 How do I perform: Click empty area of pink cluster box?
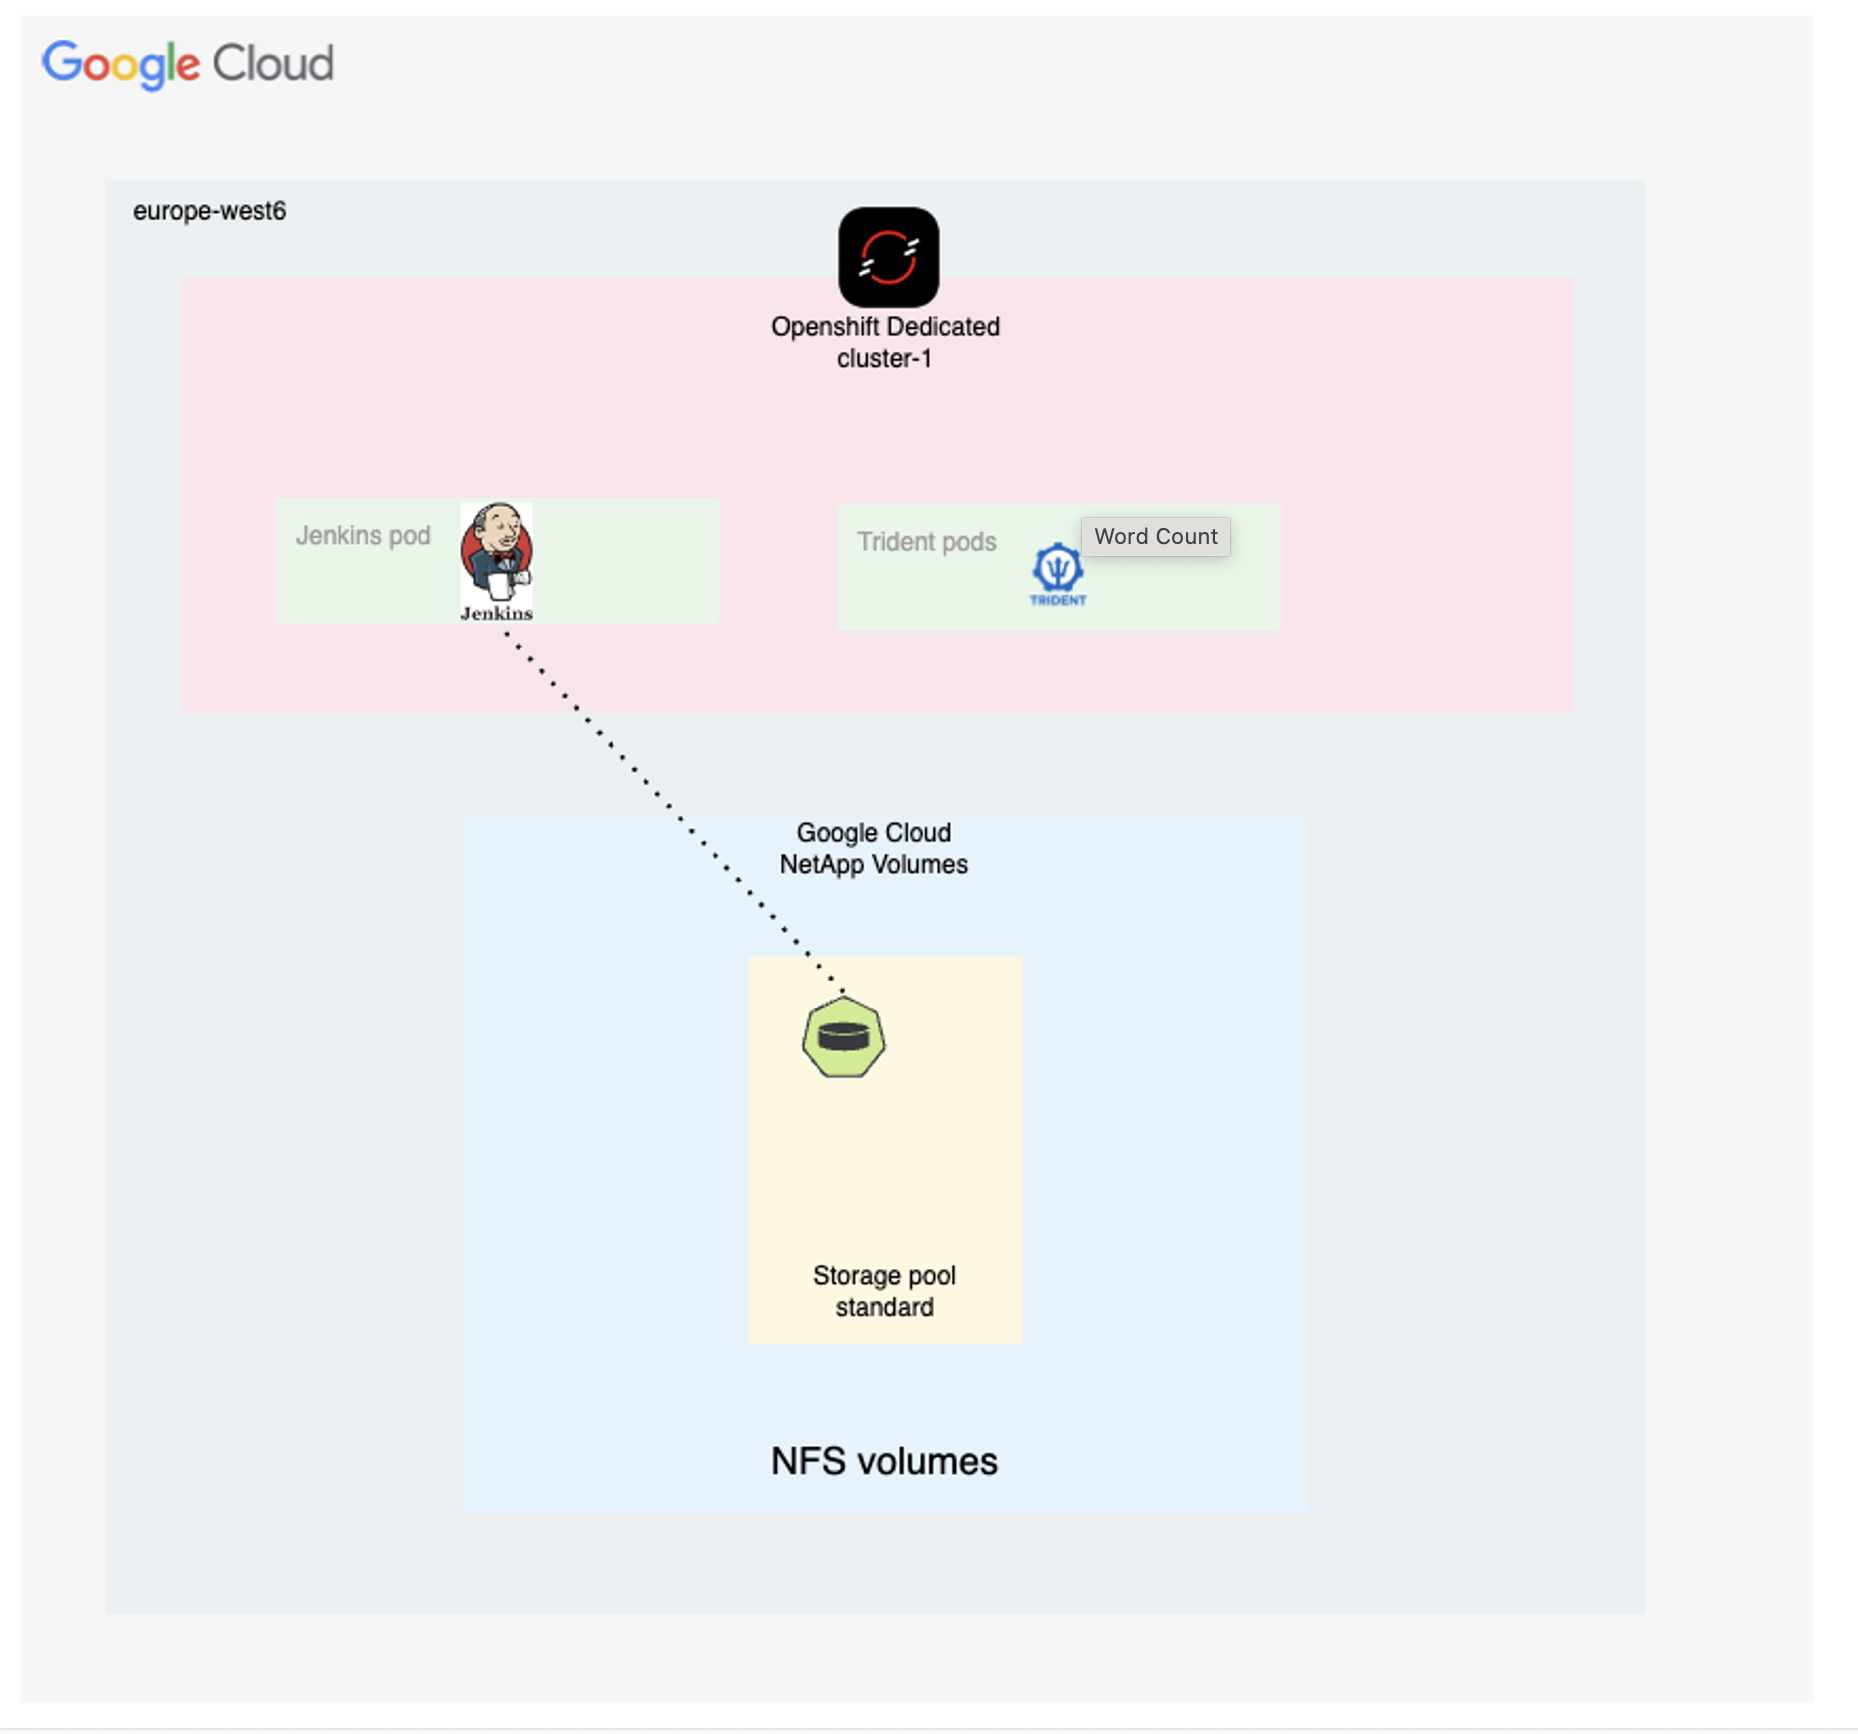[1400, 420]
